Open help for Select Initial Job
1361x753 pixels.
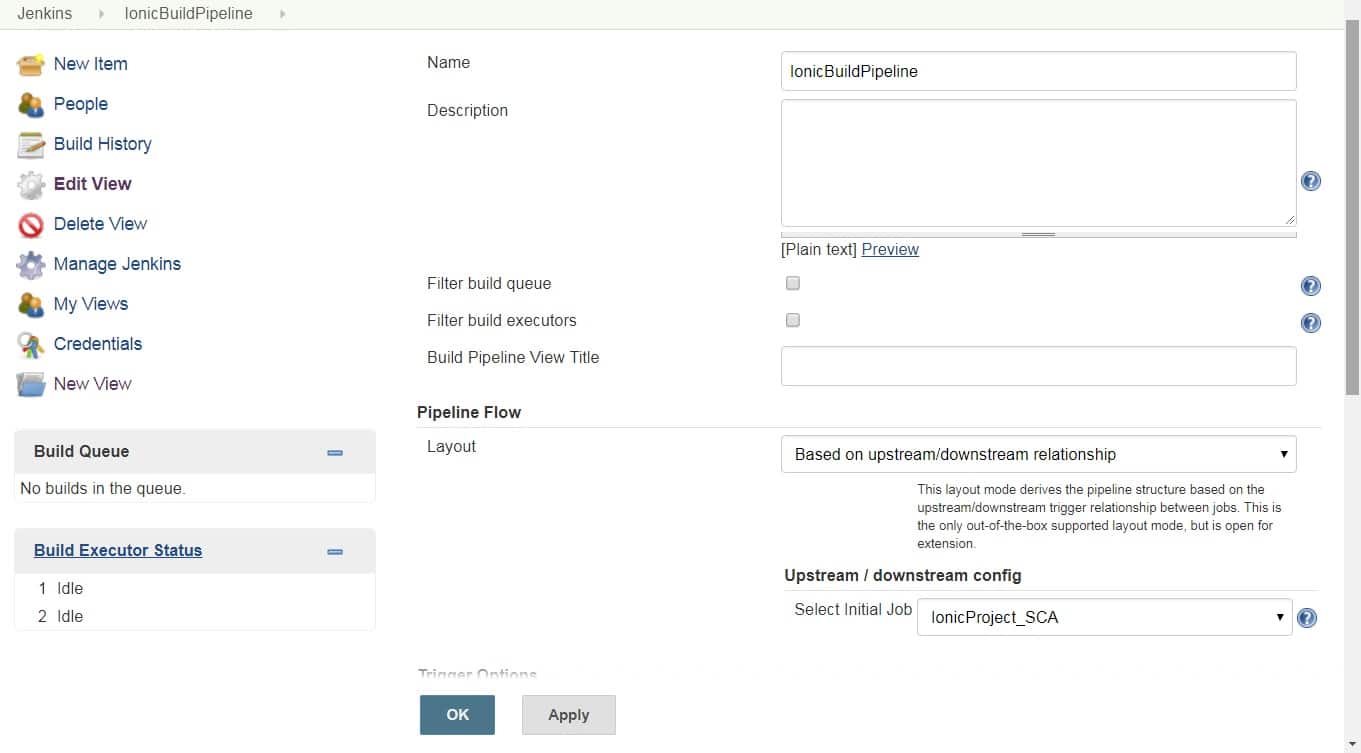pos(1306,618)
